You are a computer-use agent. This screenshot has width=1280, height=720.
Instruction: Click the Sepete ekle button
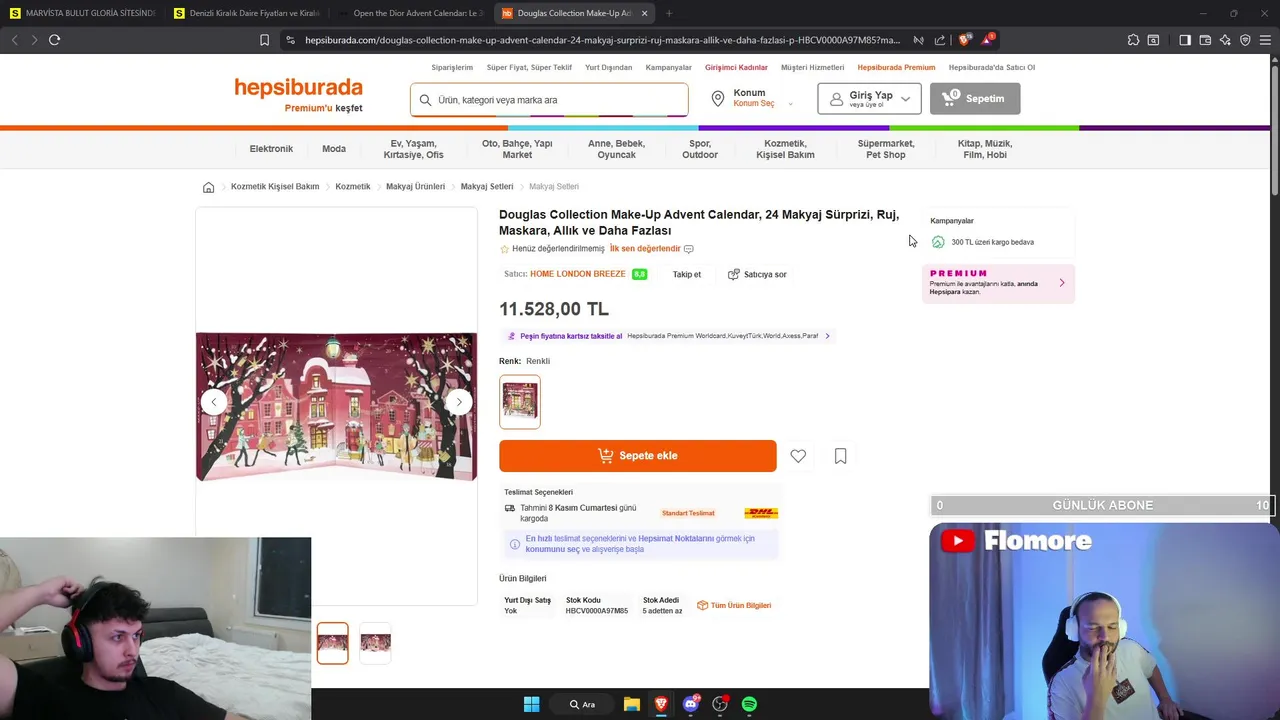tap(638, 456)
